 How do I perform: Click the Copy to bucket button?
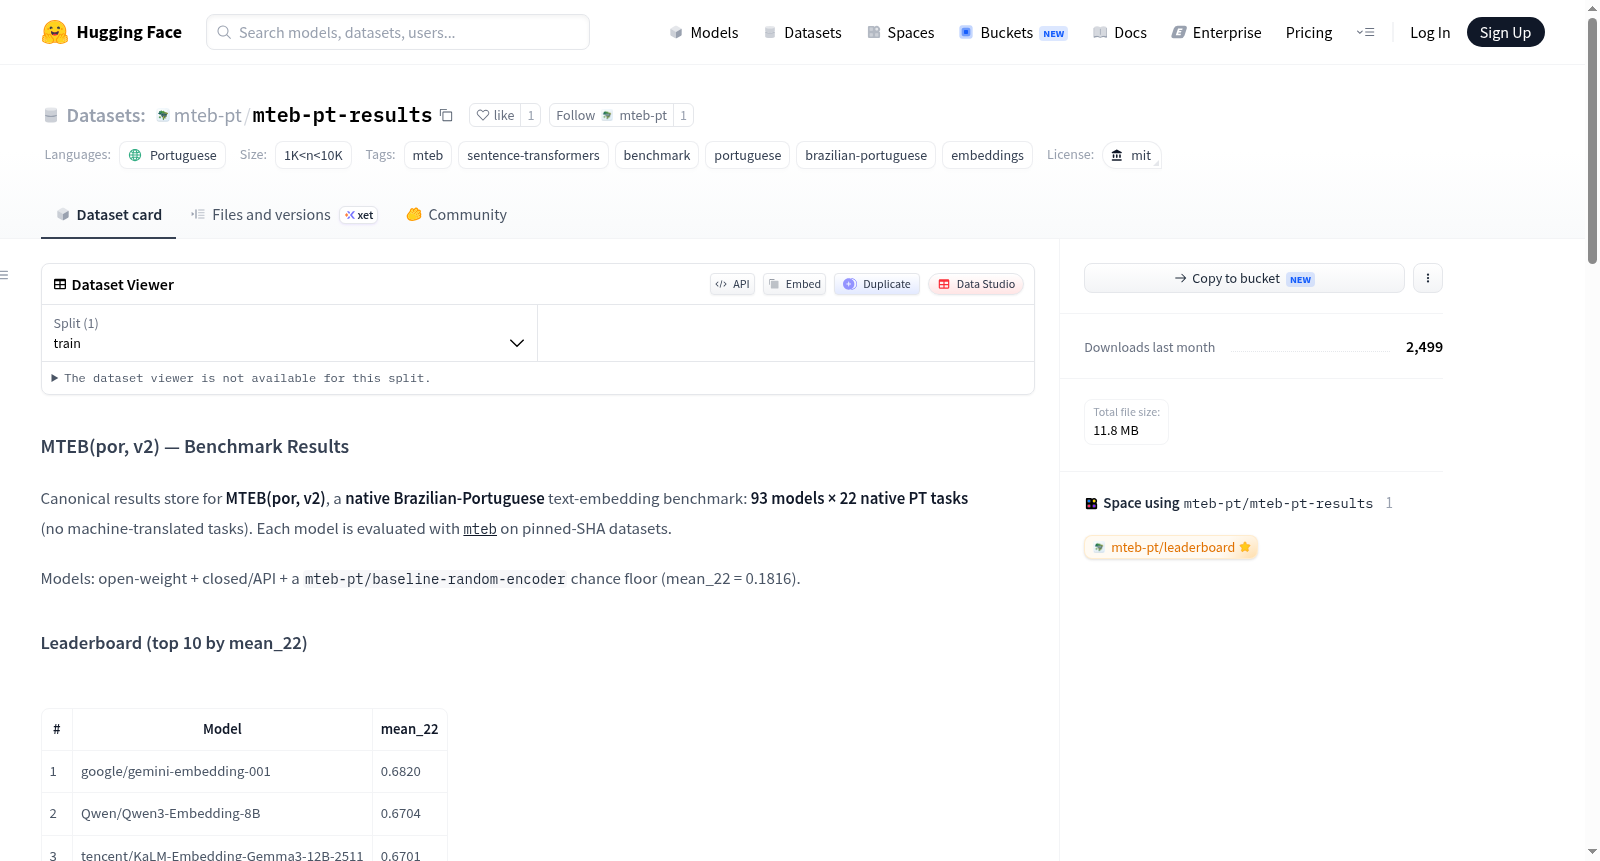click(x=1244, y=278)
